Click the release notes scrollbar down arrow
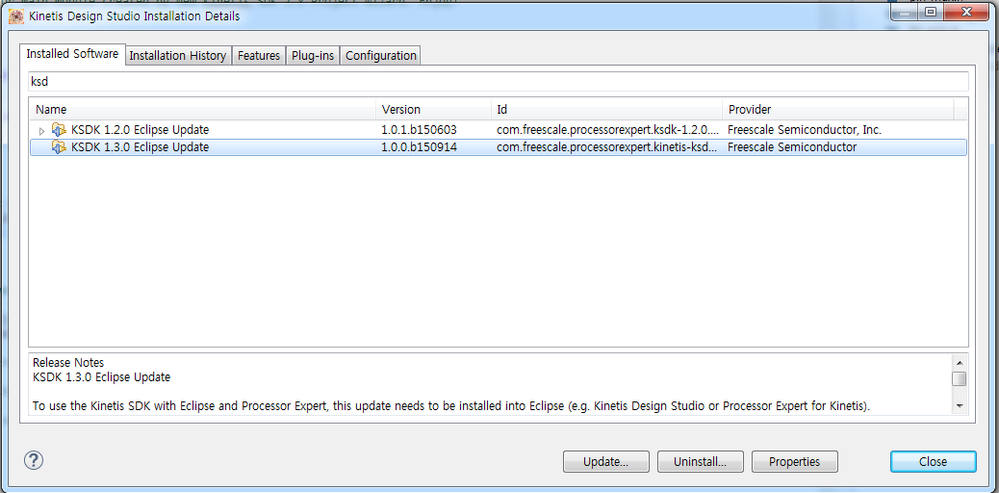The height and width of the screenshot is (493, 999). tap(959, 406)
